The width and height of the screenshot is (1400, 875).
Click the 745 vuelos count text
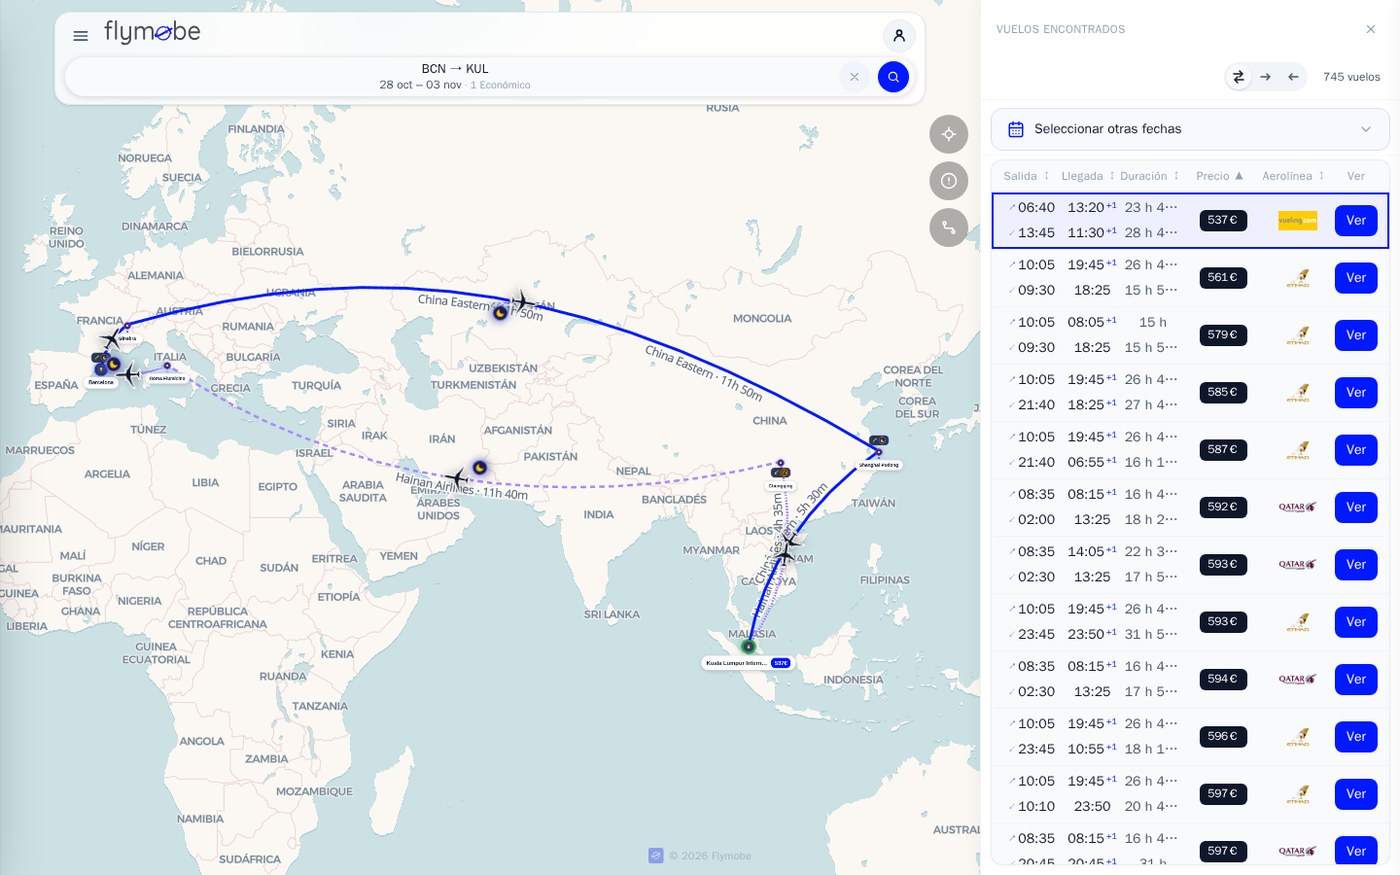pos(1351,77)
